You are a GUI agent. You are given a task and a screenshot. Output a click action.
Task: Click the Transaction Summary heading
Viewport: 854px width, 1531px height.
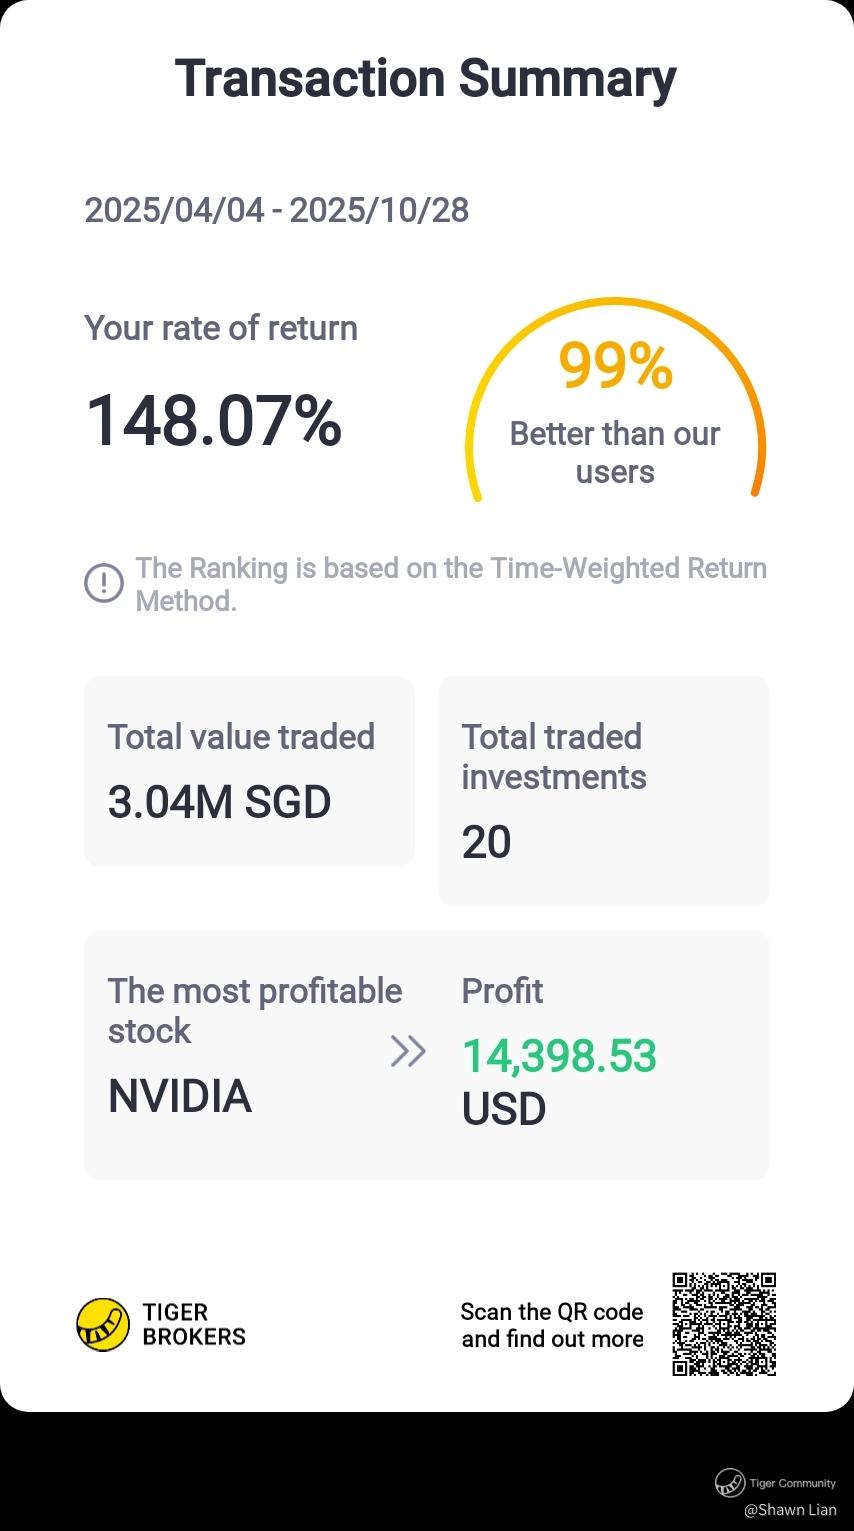tap(426, 78)
